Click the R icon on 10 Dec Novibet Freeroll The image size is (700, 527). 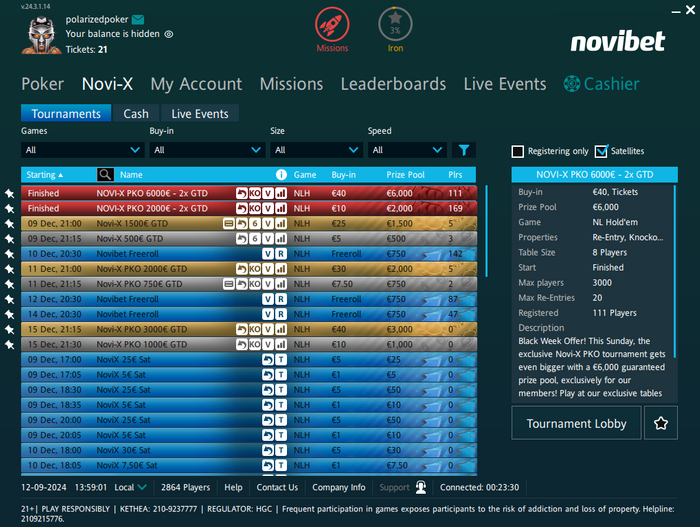point(280,254)
